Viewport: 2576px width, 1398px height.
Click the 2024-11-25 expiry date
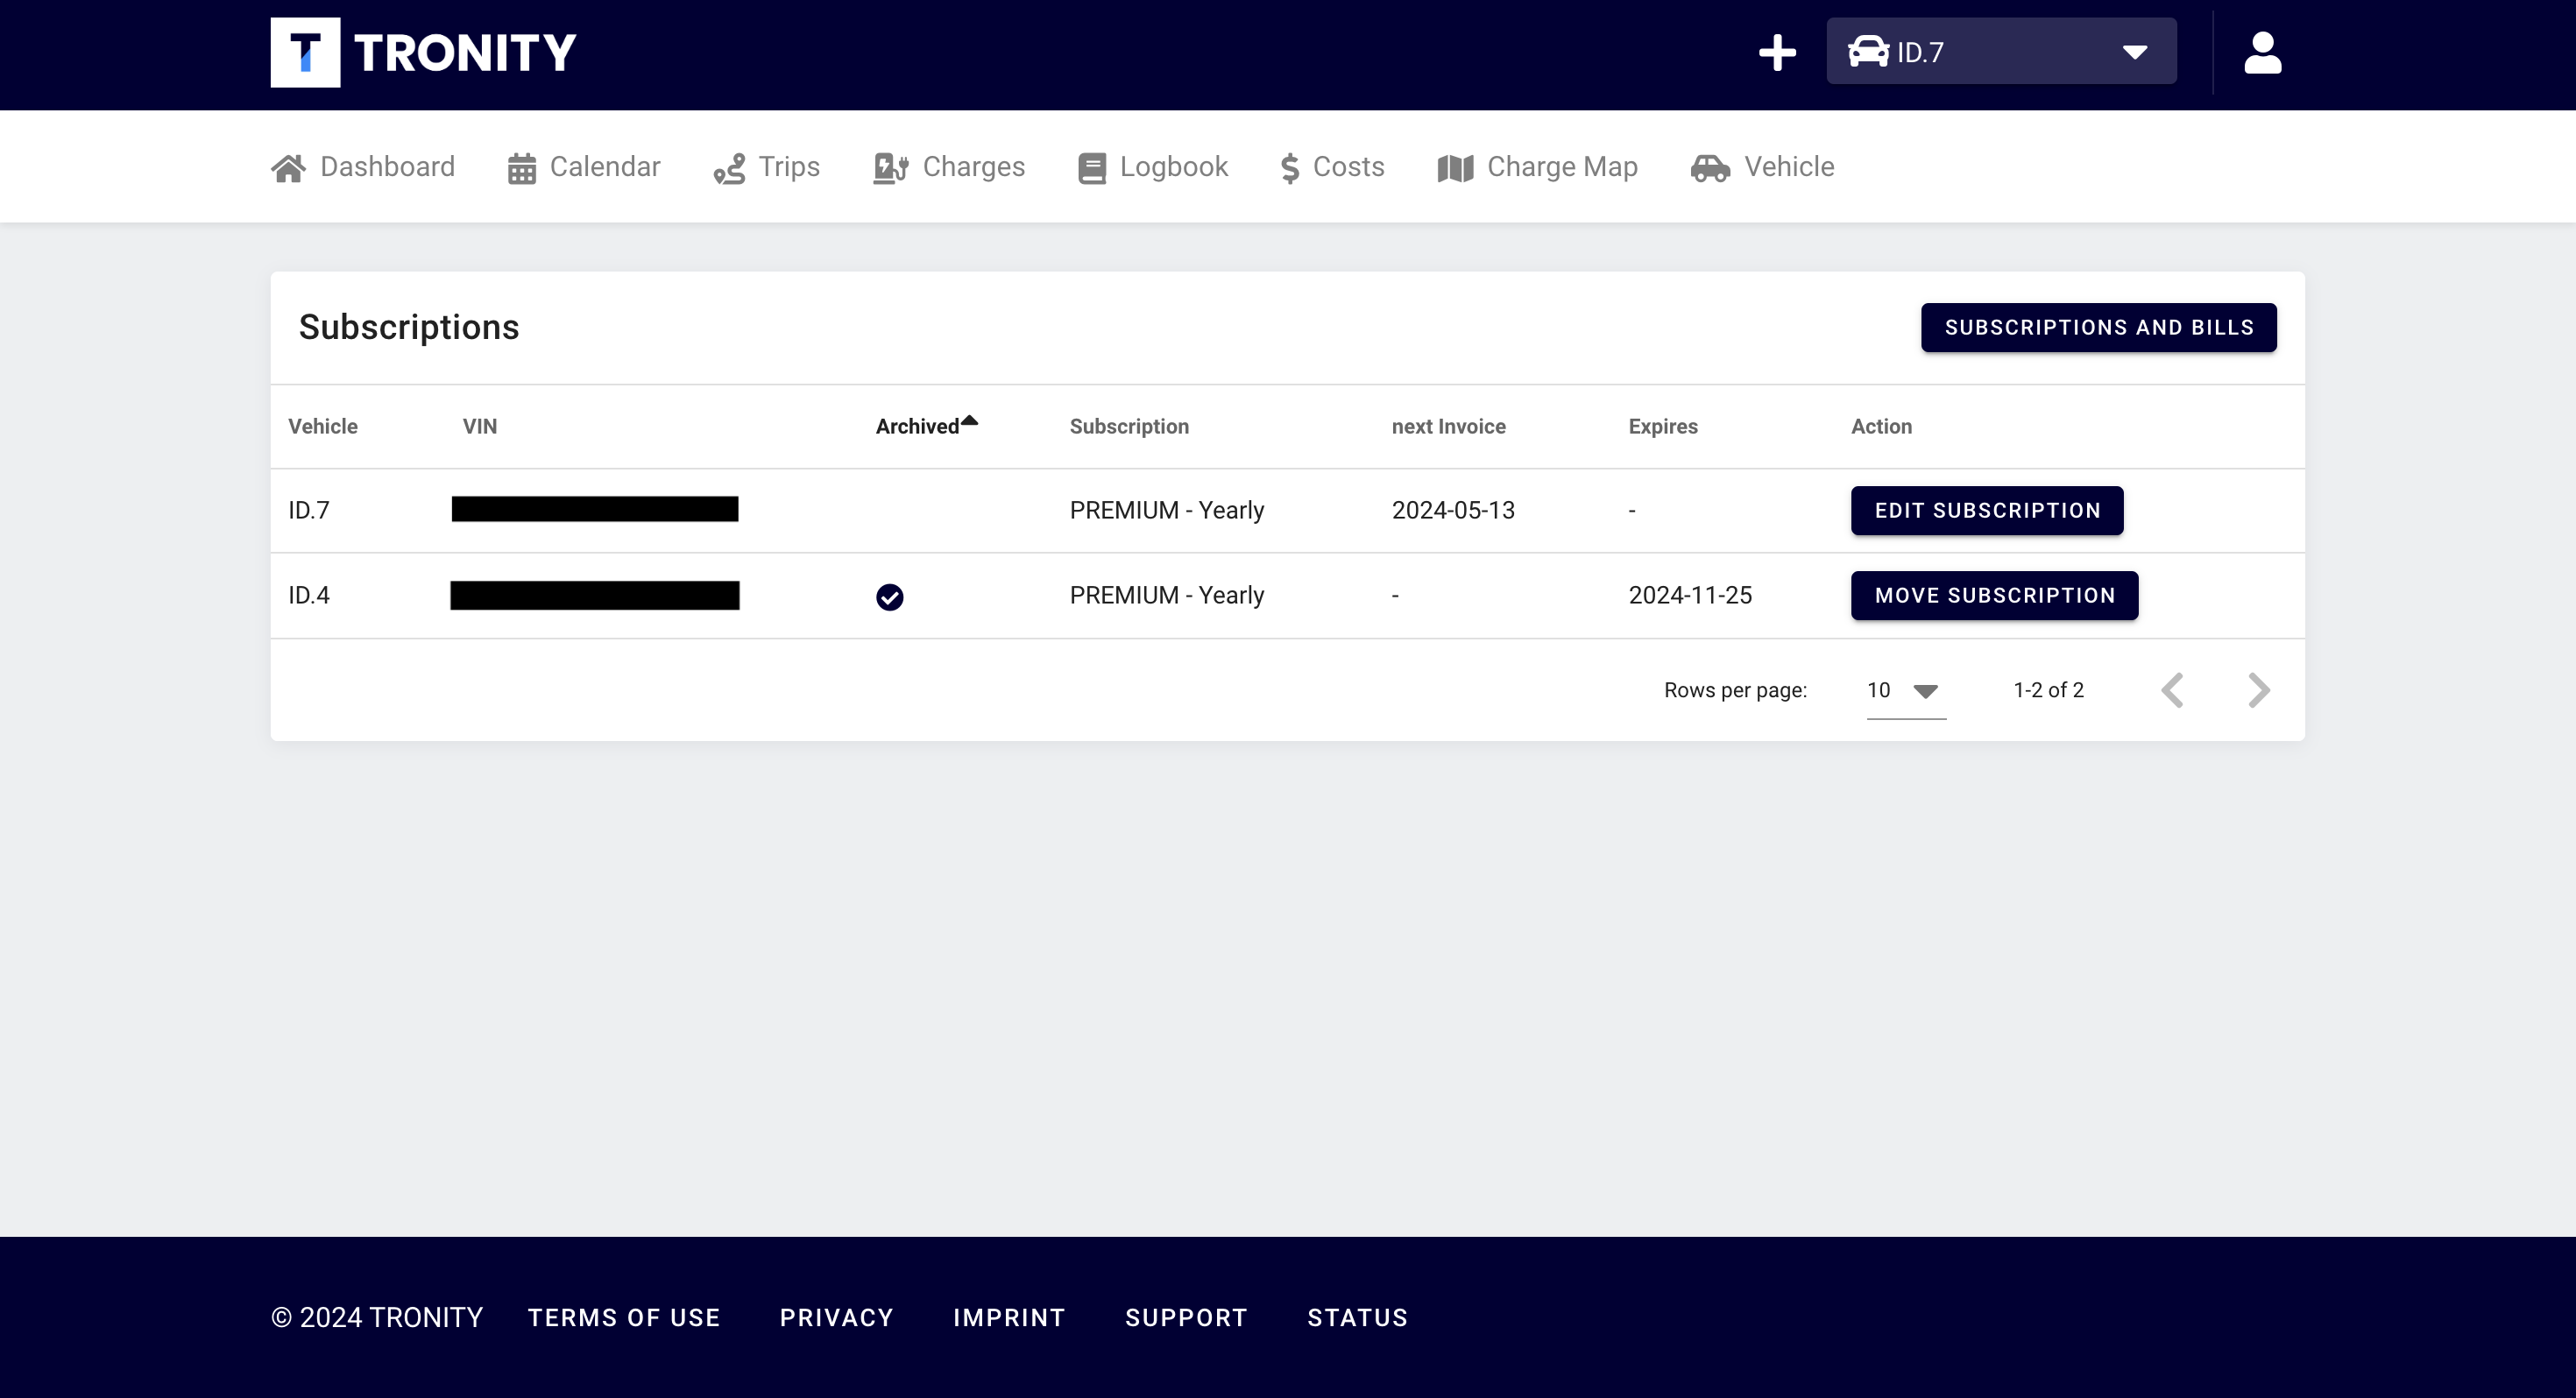pyautogui.click(x=1690, y=596)
